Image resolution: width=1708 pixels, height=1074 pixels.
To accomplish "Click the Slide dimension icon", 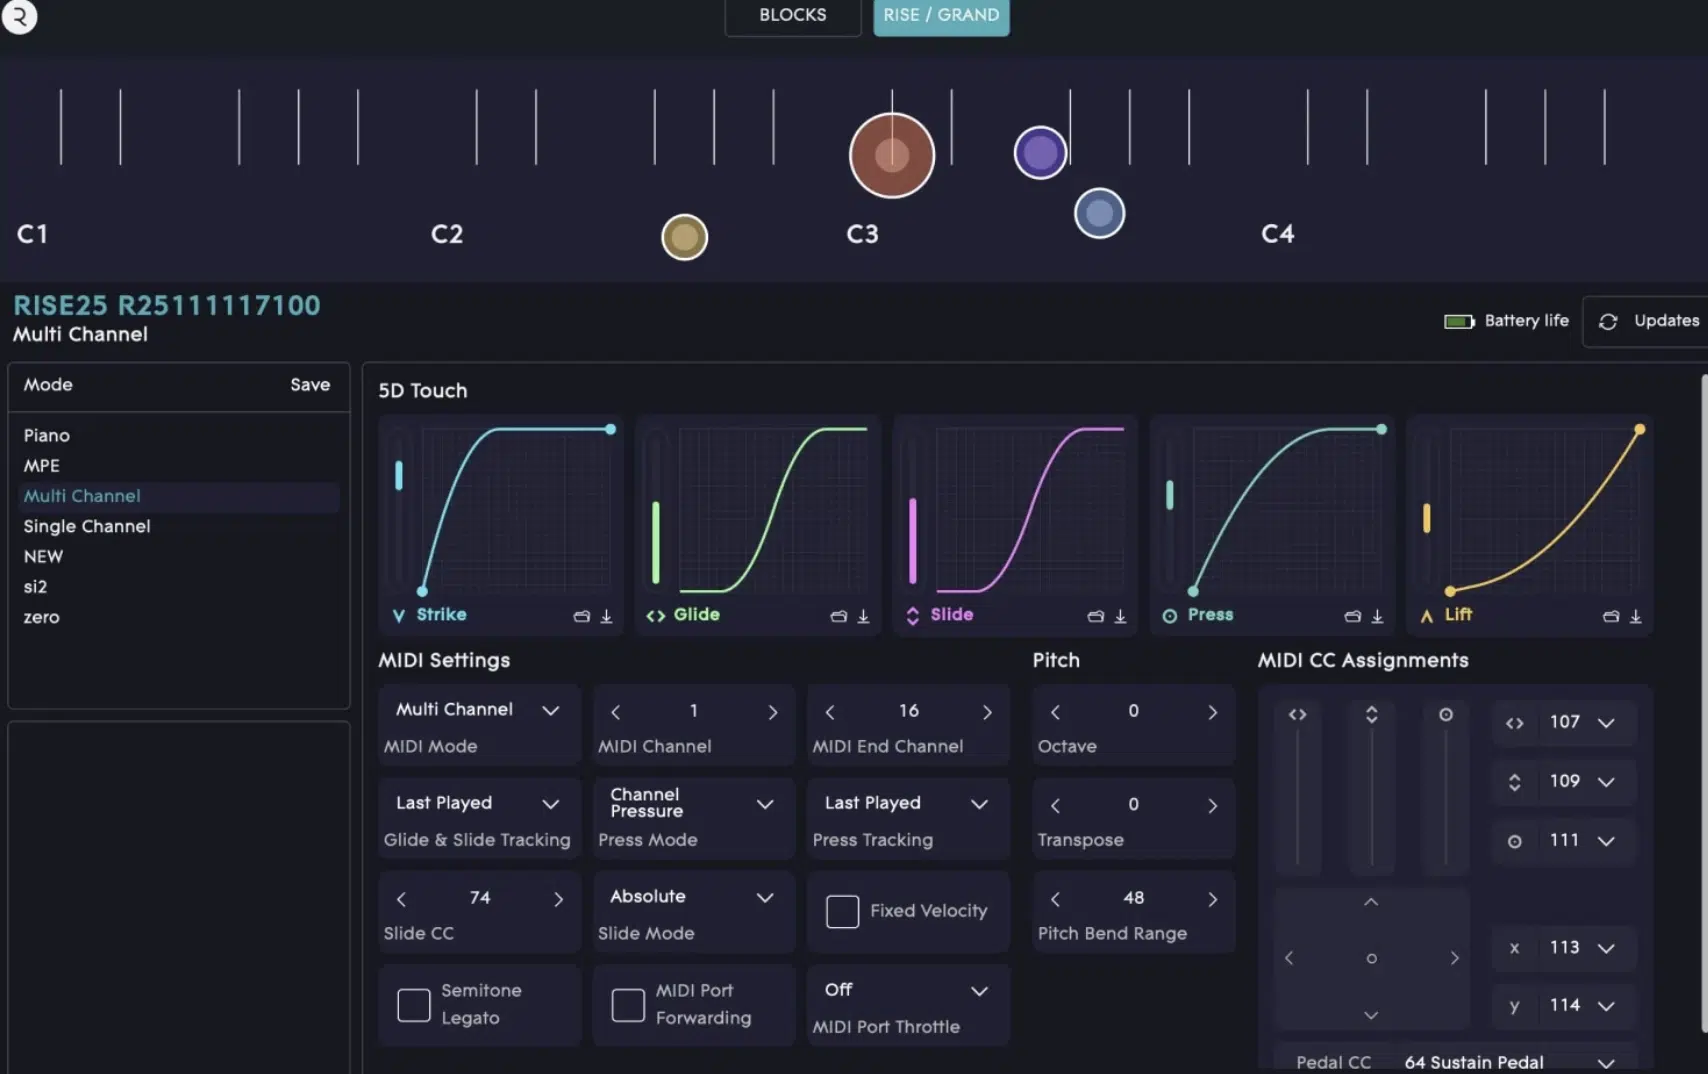I will coord(912,615).
